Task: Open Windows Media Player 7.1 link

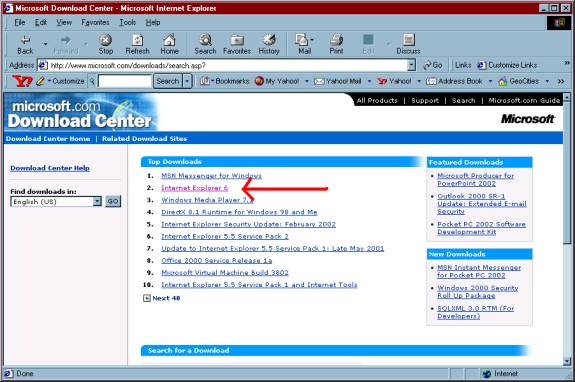Action: pos(207,200)
